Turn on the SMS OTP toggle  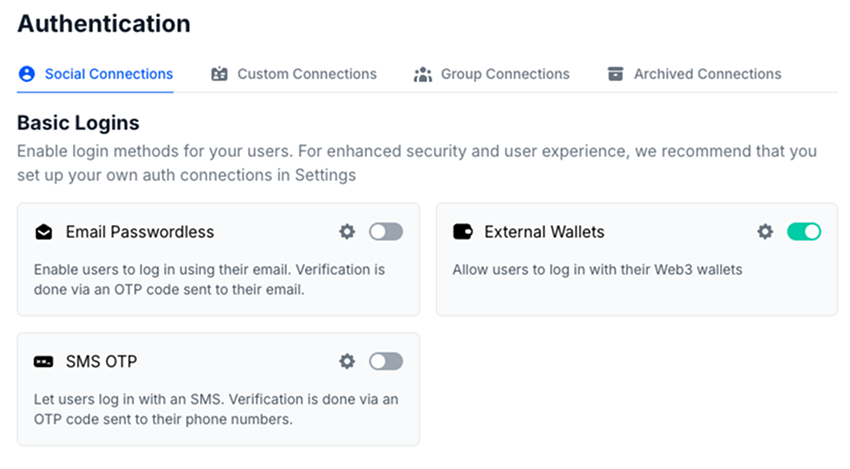tap(386, 361)
